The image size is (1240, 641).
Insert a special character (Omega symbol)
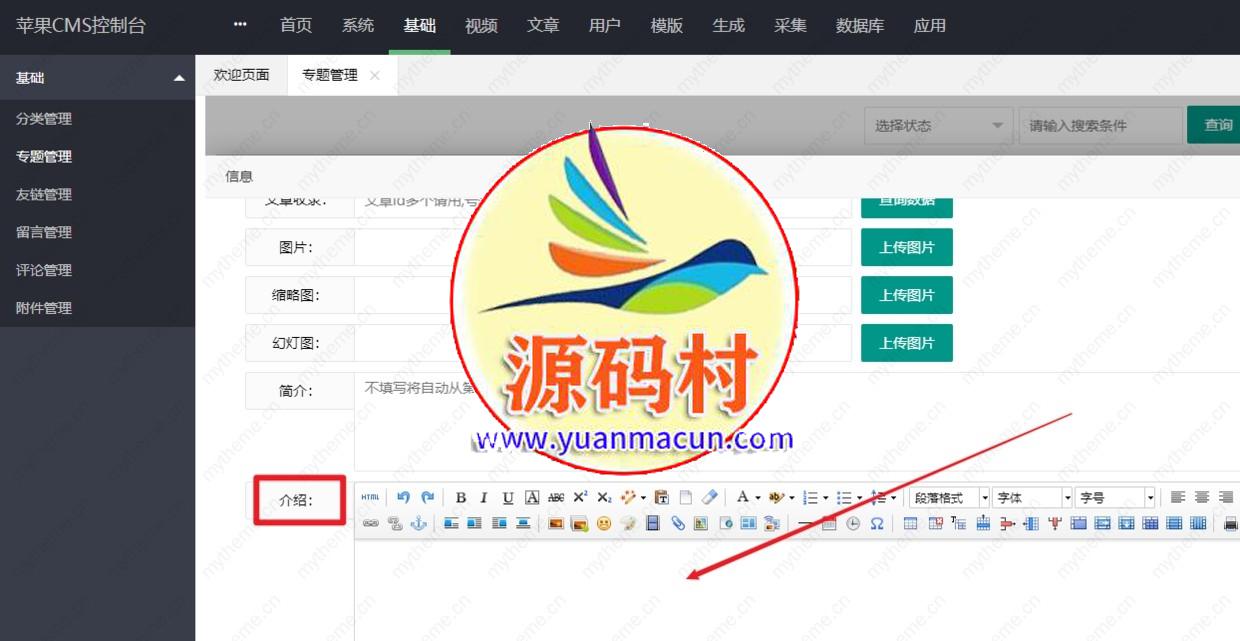point(877,523)
